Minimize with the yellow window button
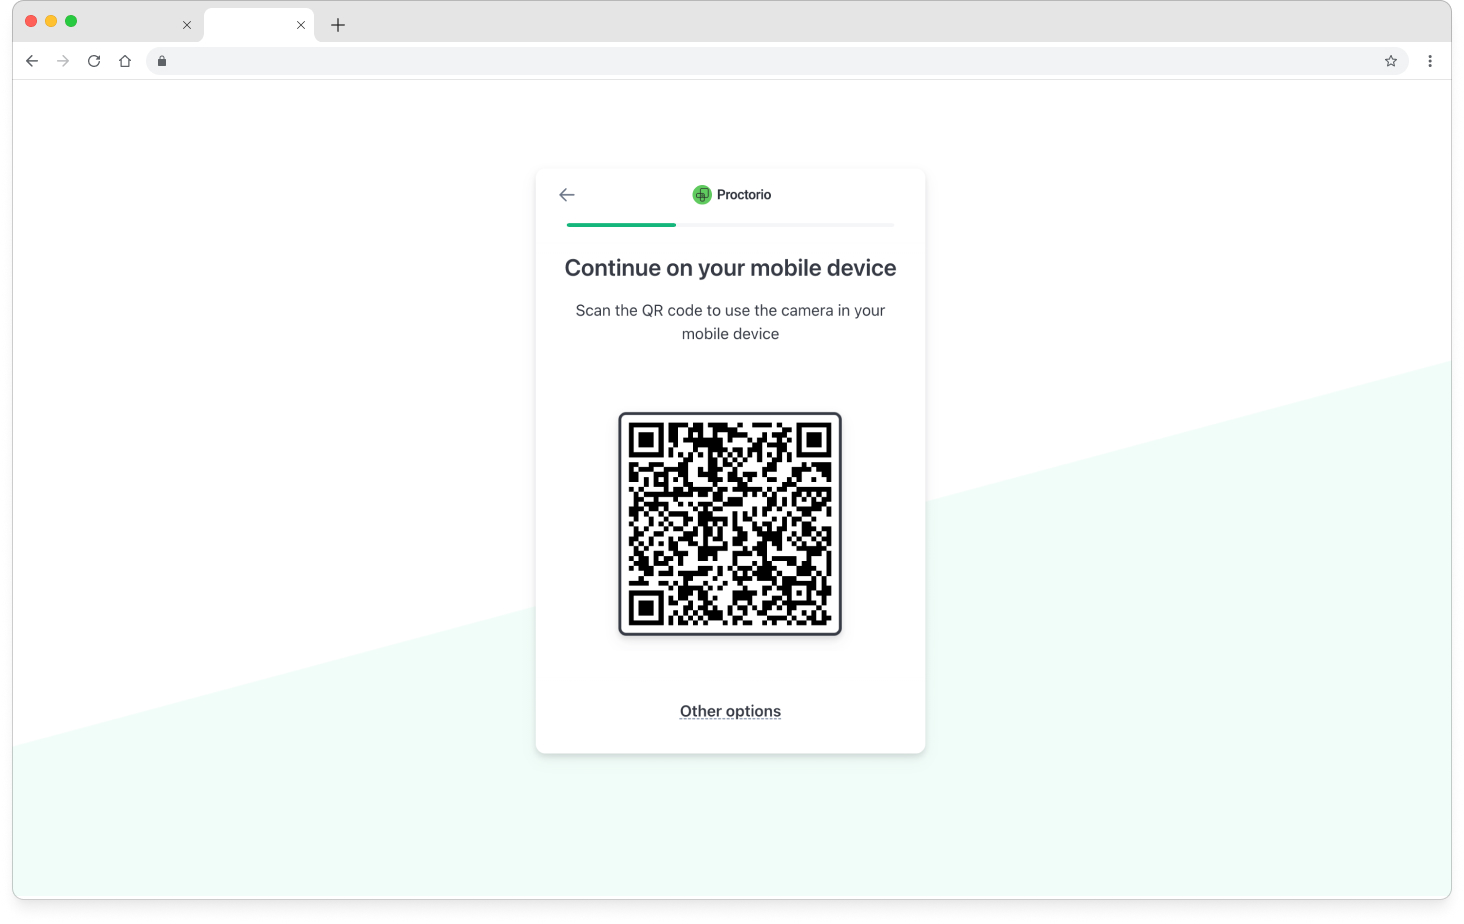 point(51,21)
